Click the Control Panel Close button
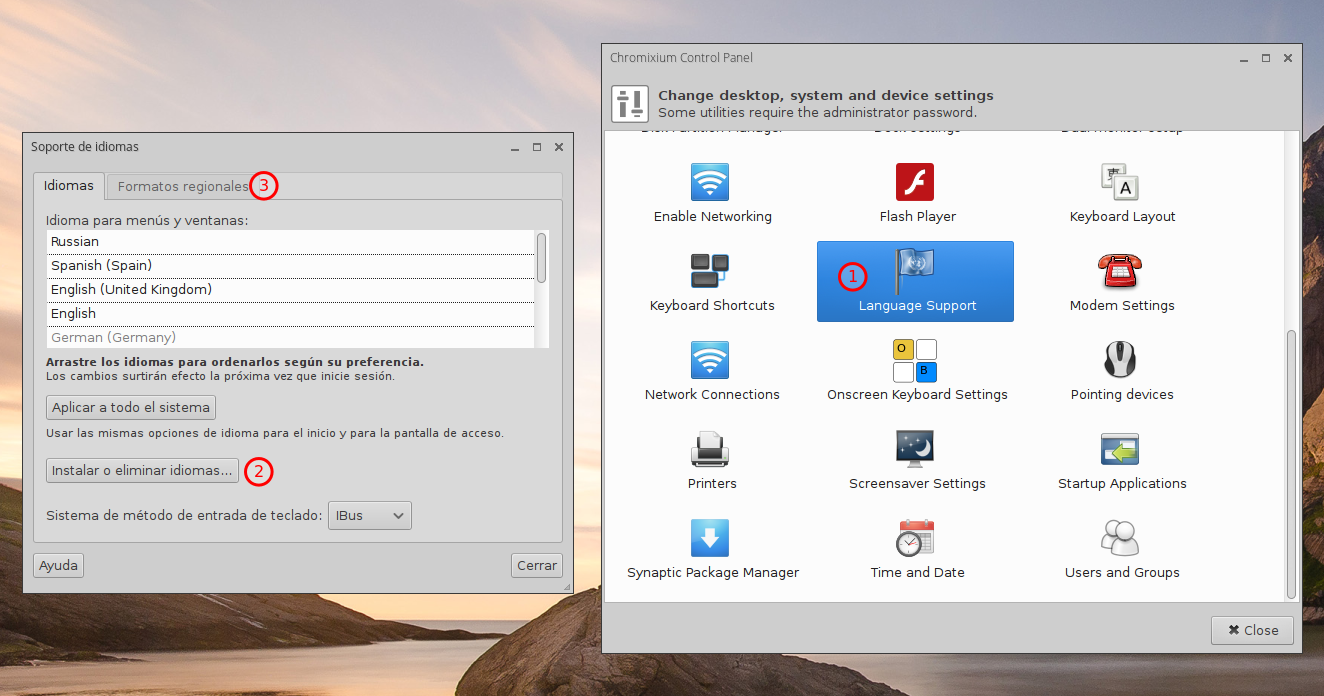The height and width of the screenshot is (696, 1324). (1252, 630)
